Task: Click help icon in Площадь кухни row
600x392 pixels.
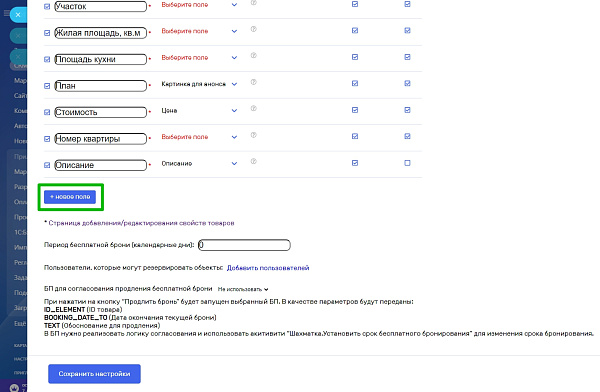Action: pyautogui.click(x=253, y=56)
